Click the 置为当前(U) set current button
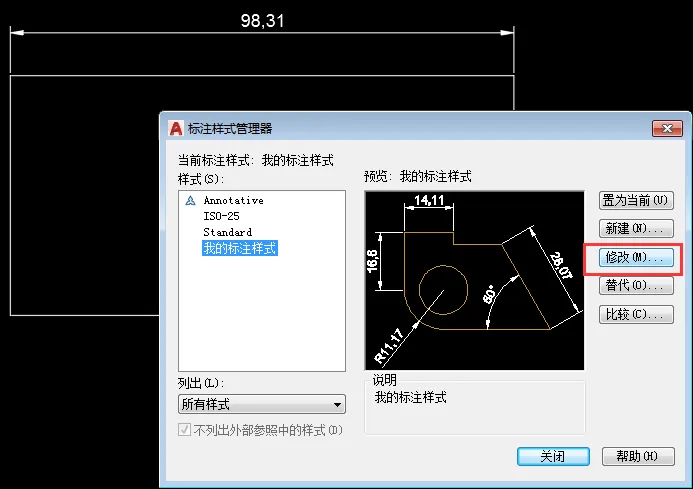The width and height of the screenshot is (693, 489). pyautogui.click(x=636, y=200)
